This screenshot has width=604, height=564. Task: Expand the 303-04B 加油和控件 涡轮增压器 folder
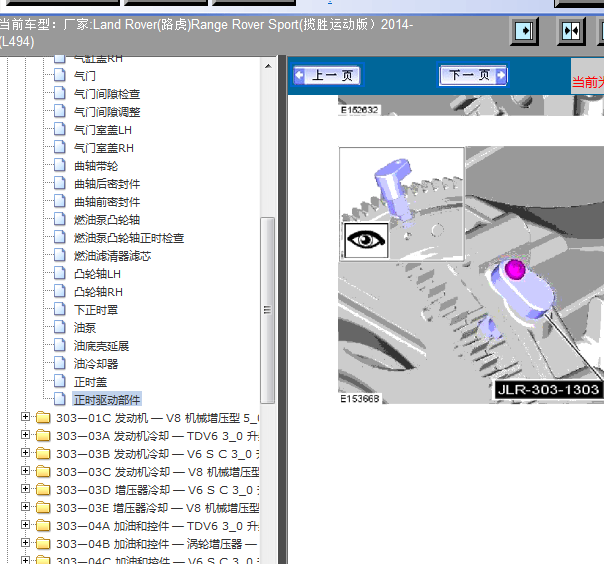(25, 543)
